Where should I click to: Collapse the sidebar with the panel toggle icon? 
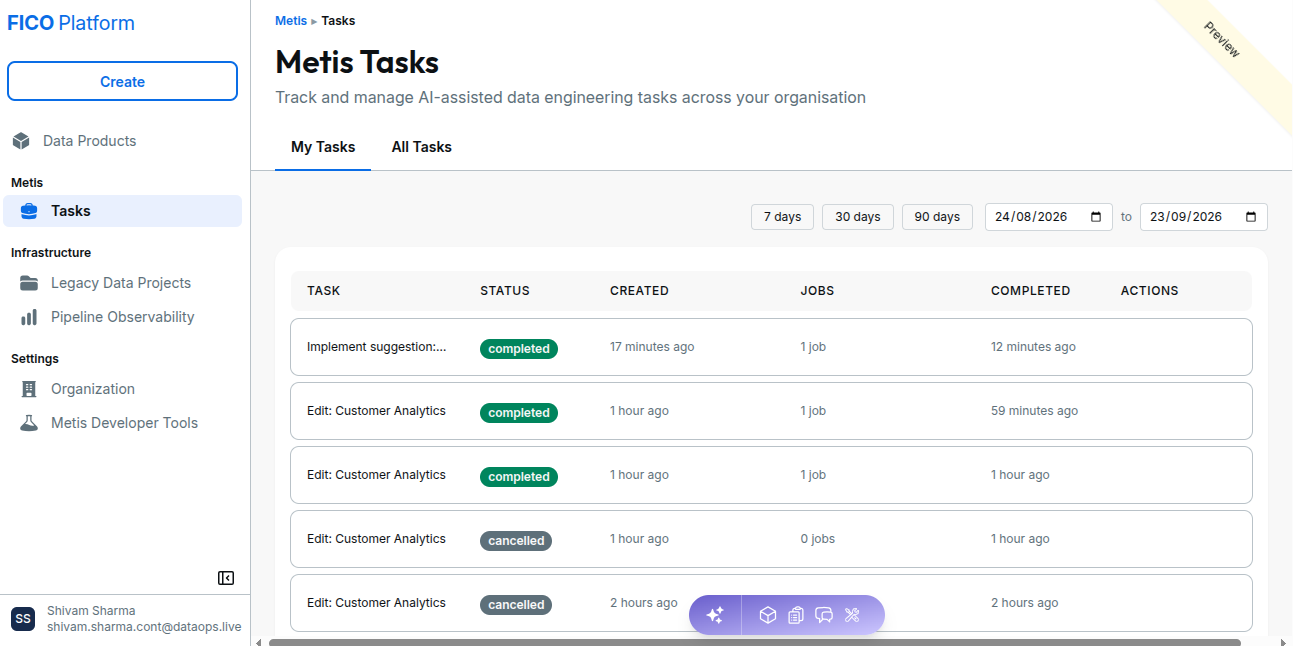tap(226, 578)
